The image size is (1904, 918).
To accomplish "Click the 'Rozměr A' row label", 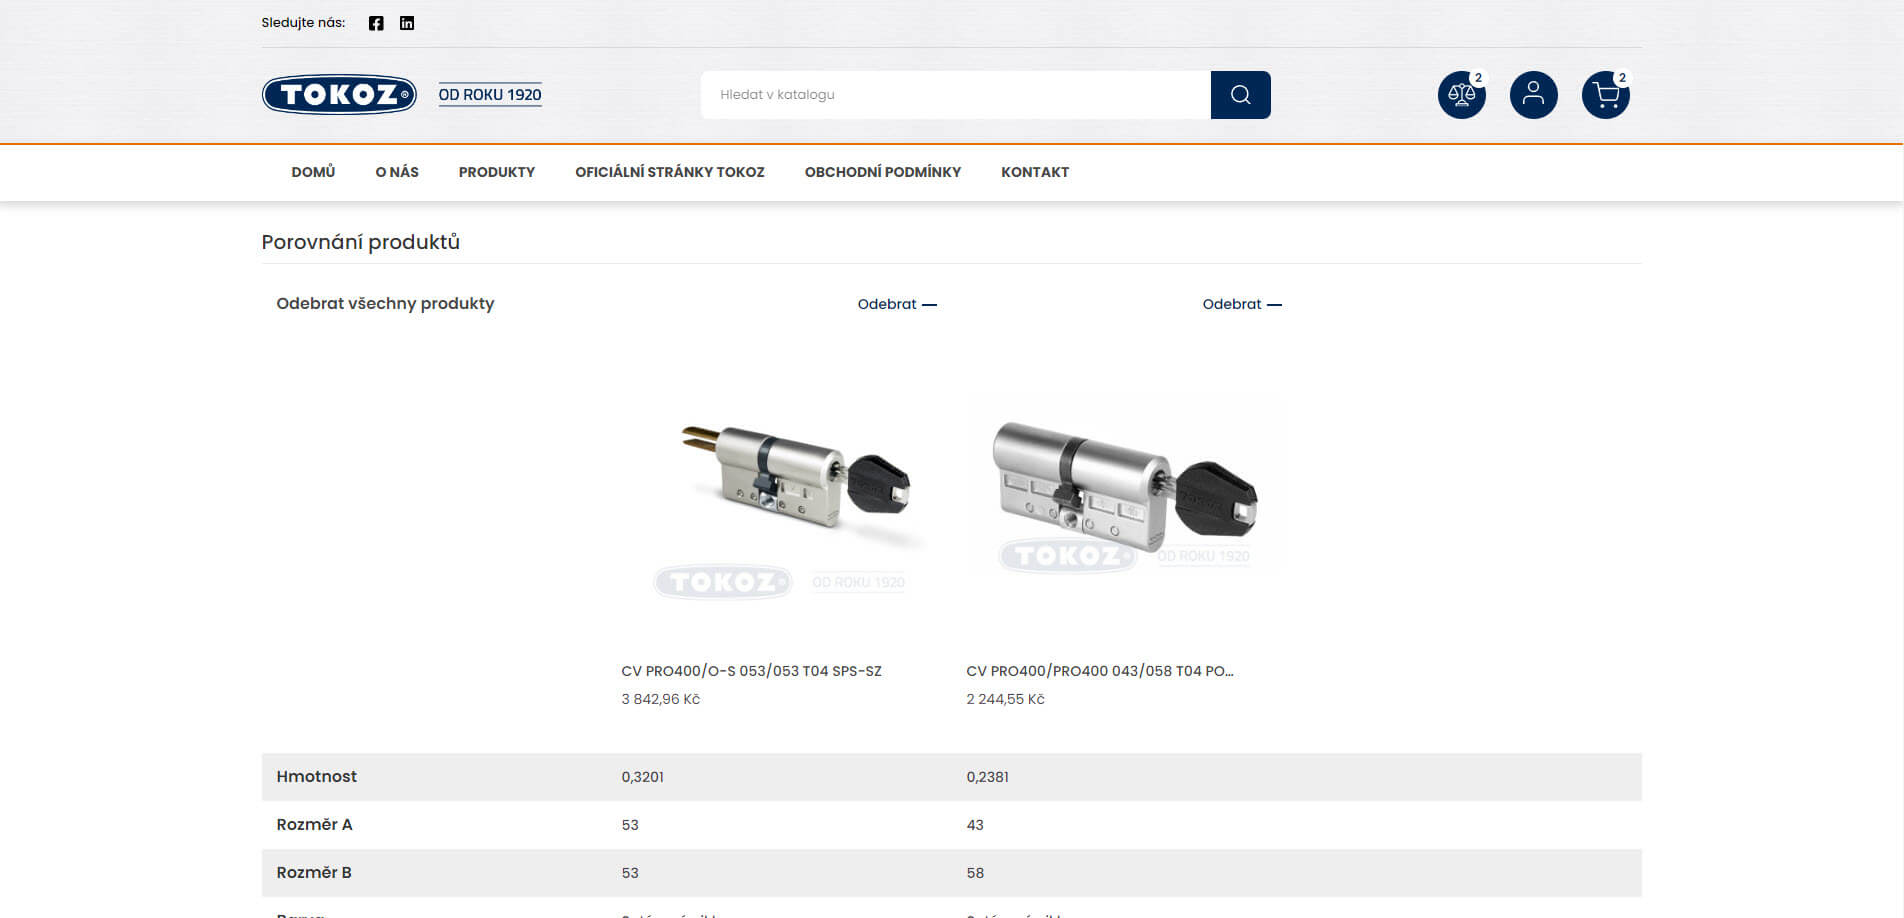I will point(314,824).
